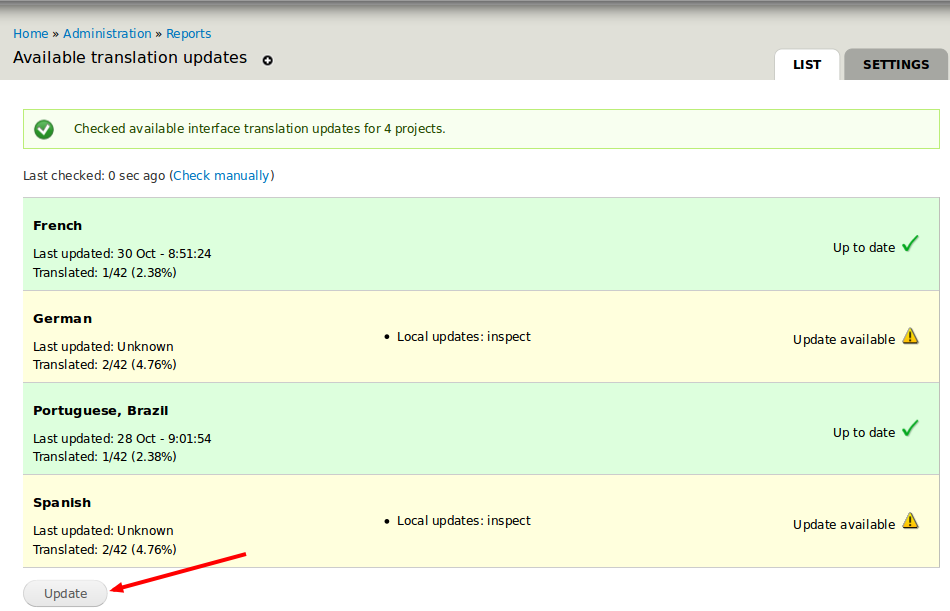Open the Reports breadcrumb link
Screen dimensions: 950x611
(188, 34)
